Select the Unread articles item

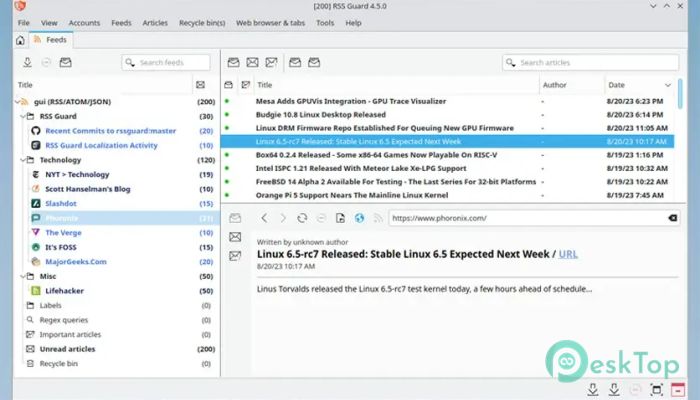pyautogui.click(x=67, y=349)
